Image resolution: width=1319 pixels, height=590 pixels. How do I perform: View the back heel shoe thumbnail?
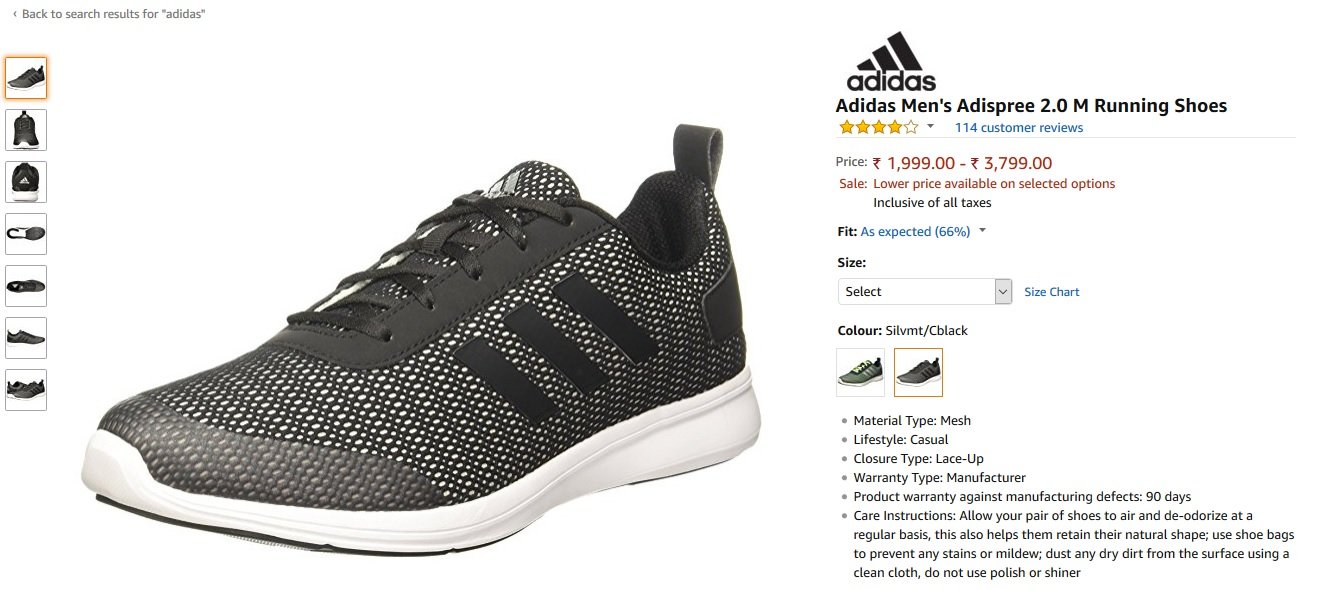tap(26, 182)
